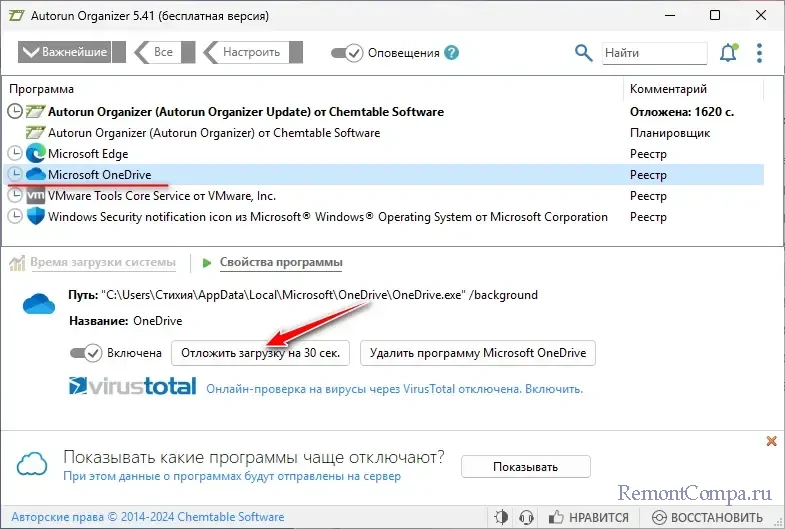Open help for Оповещения question mark
This screenshot has height=529, width=785.
click(452, 53)
